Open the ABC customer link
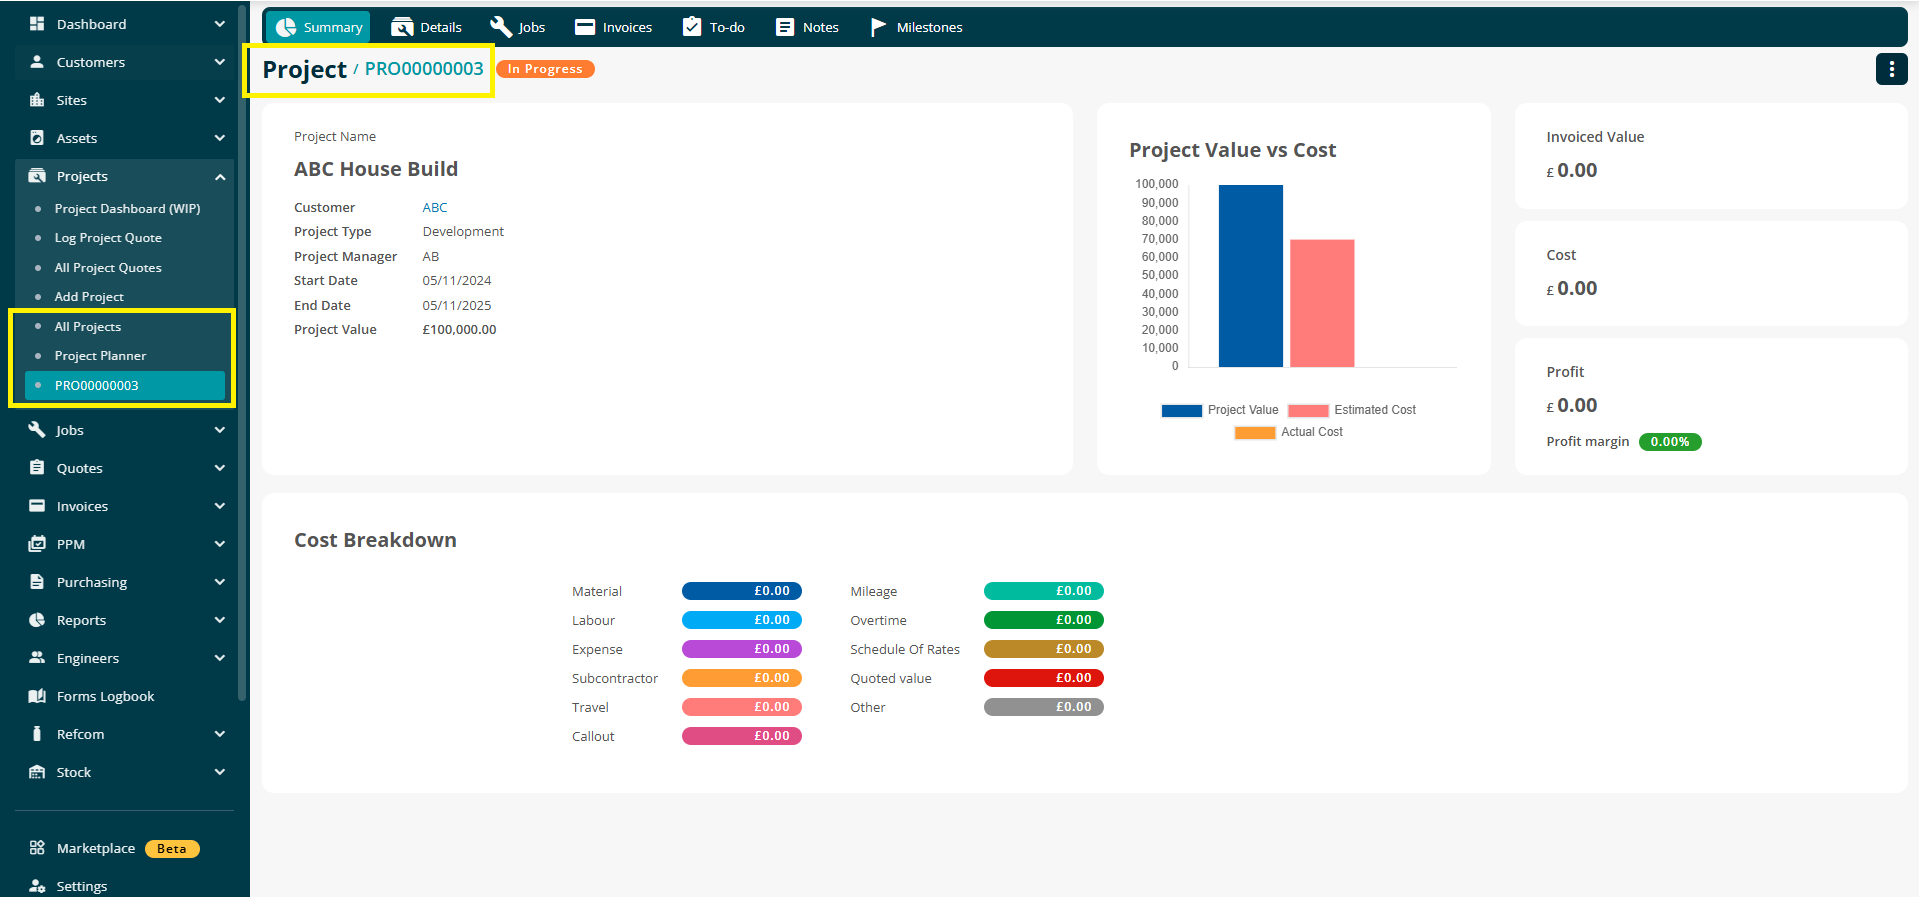 coord(435,207)
